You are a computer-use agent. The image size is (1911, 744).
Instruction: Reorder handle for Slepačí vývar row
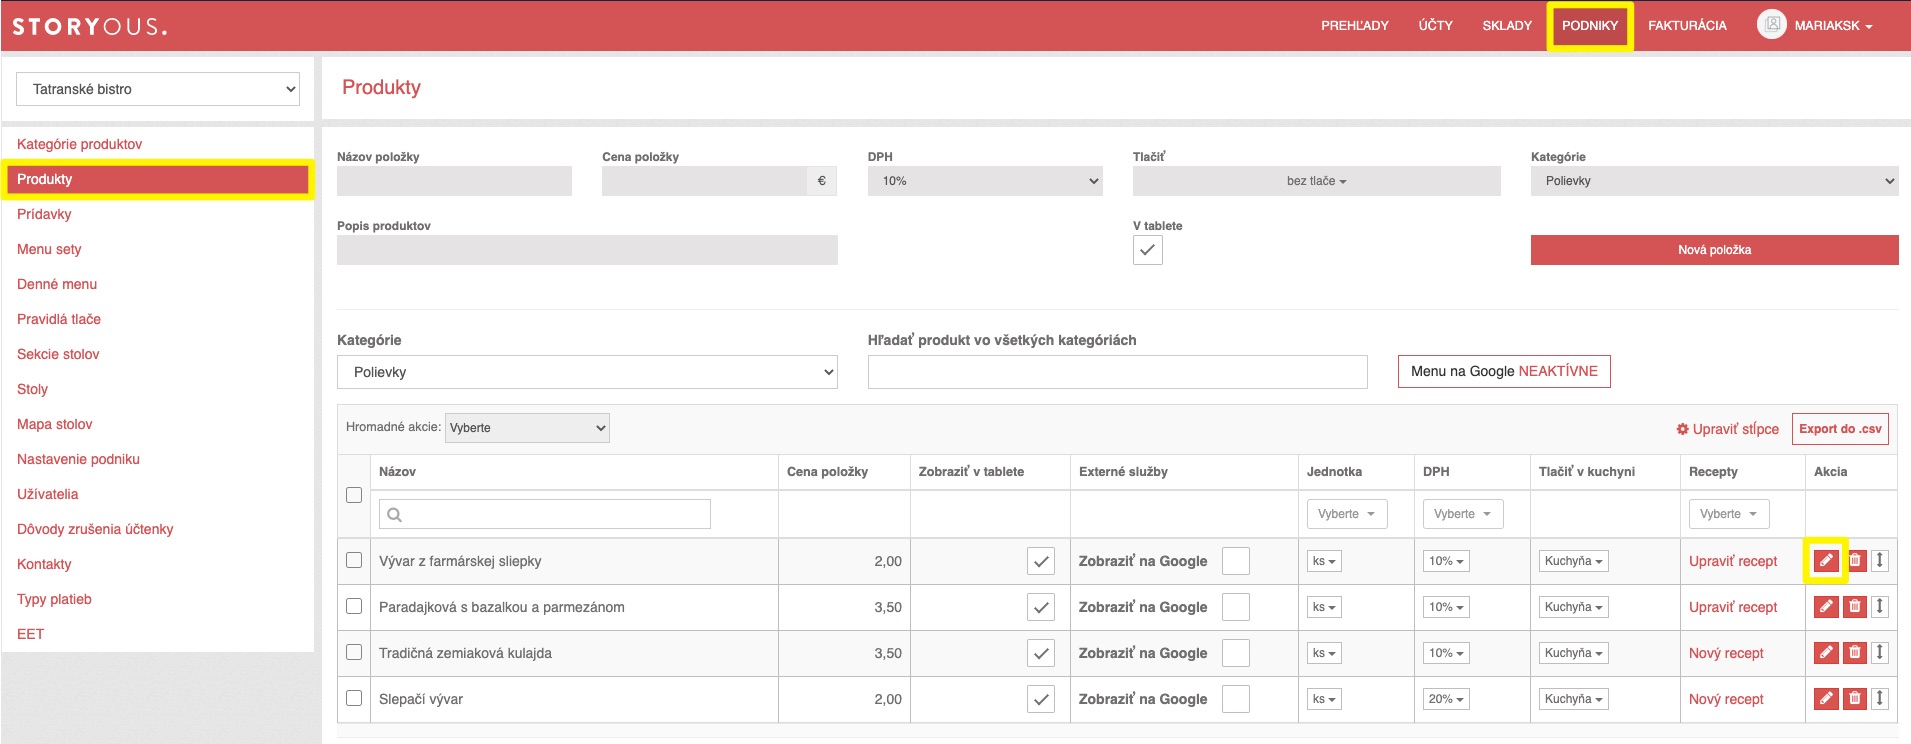pyautogui.click(x=1880, y=698)
